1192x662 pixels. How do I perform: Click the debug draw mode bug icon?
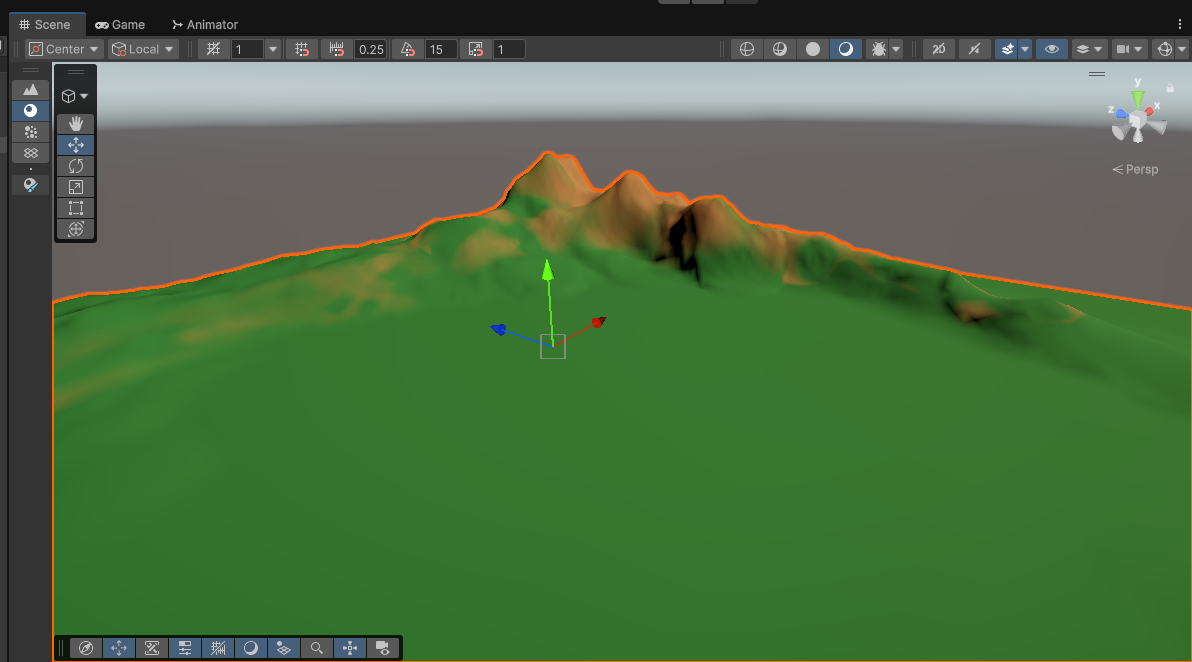(879, 49)
